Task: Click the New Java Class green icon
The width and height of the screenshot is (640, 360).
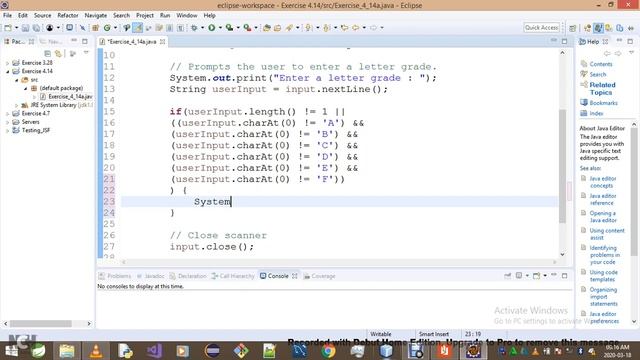Action: 107,28
